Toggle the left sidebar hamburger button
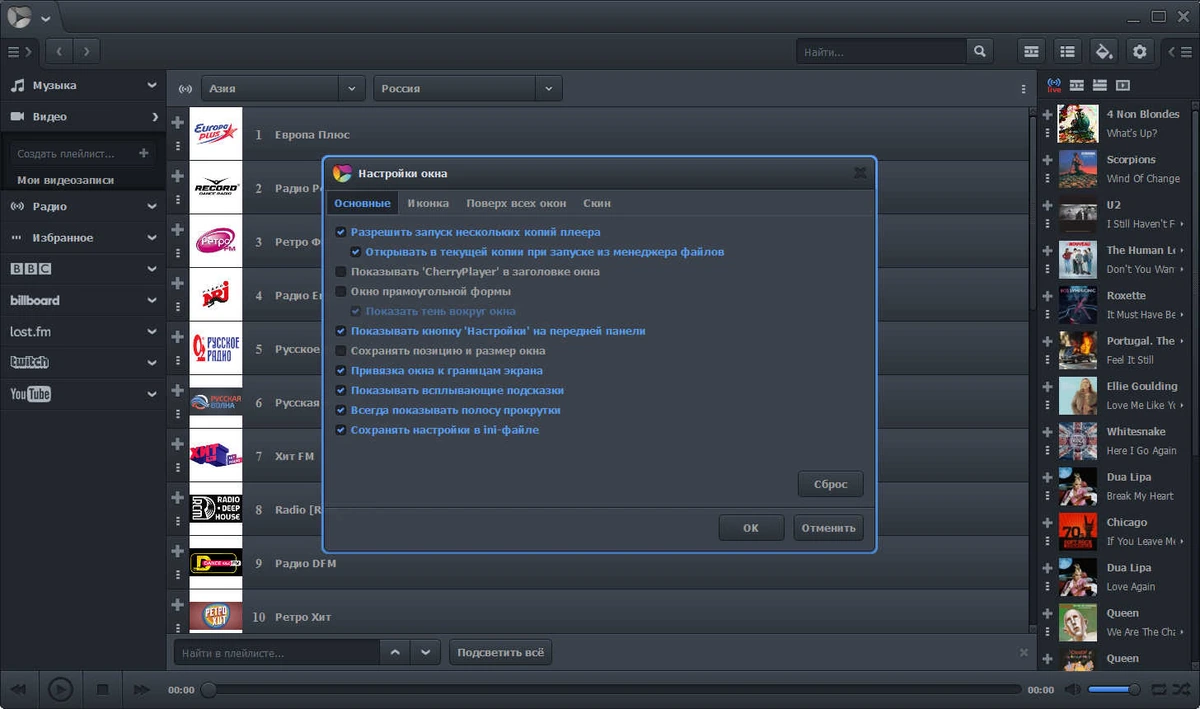Screen dimensions: 1200x709 pyautogui.click(x=18, y=51)
